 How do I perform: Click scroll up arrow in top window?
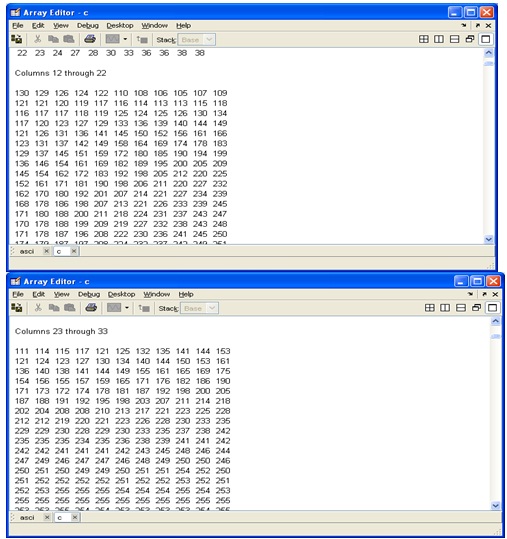pyautogui.click(x=488, y=53)
